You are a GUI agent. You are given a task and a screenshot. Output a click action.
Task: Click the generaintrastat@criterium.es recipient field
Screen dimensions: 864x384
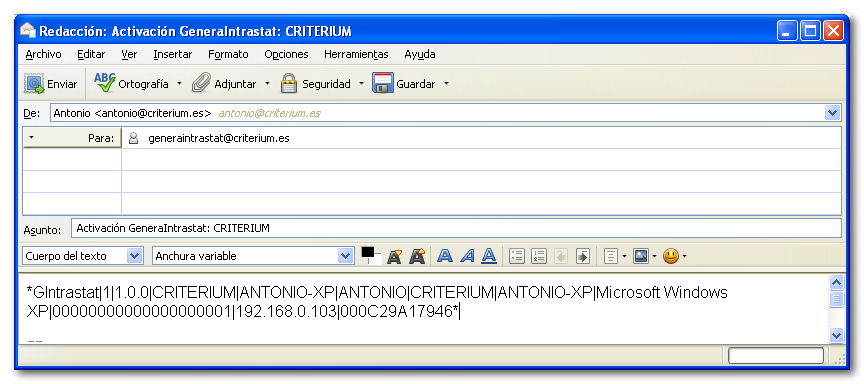coord(482,138)
